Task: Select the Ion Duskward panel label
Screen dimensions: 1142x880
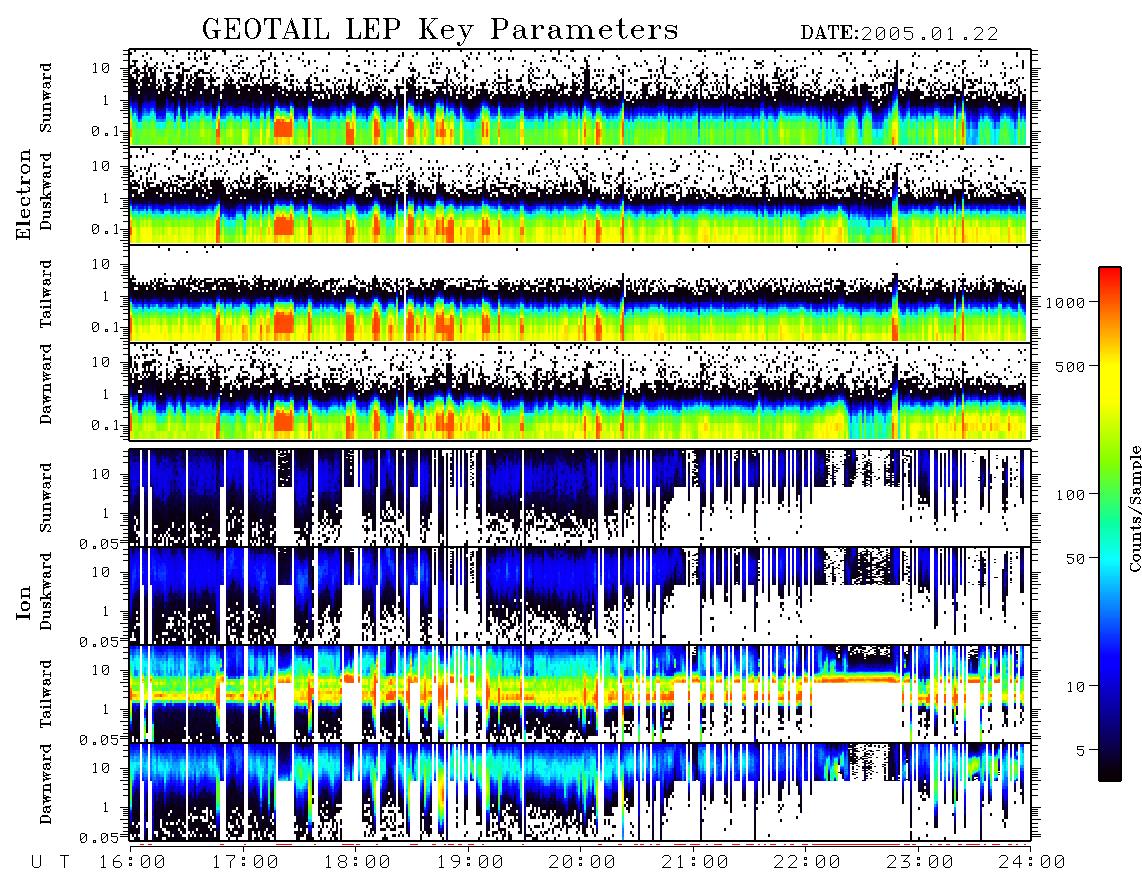Action: pos(46,591)
